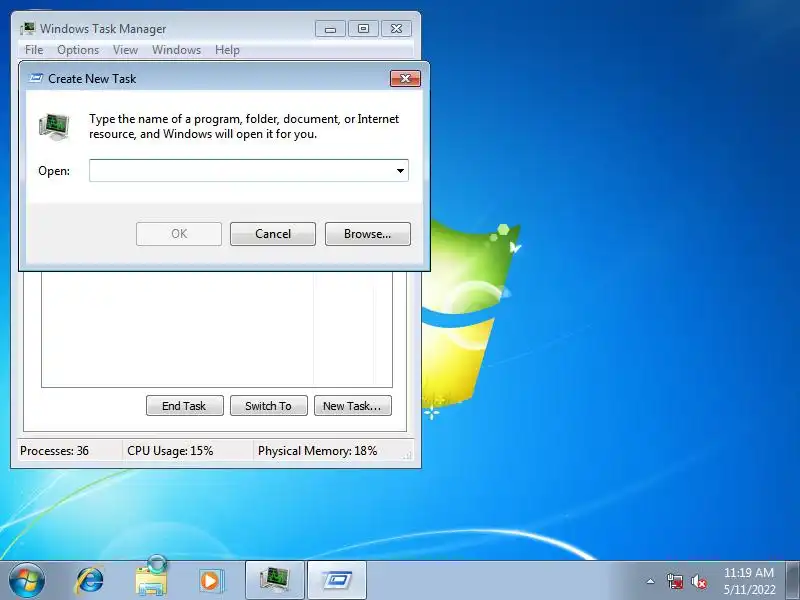The image size is (800, 600).
Task: Click the Open: label
Action: point(54,171)
